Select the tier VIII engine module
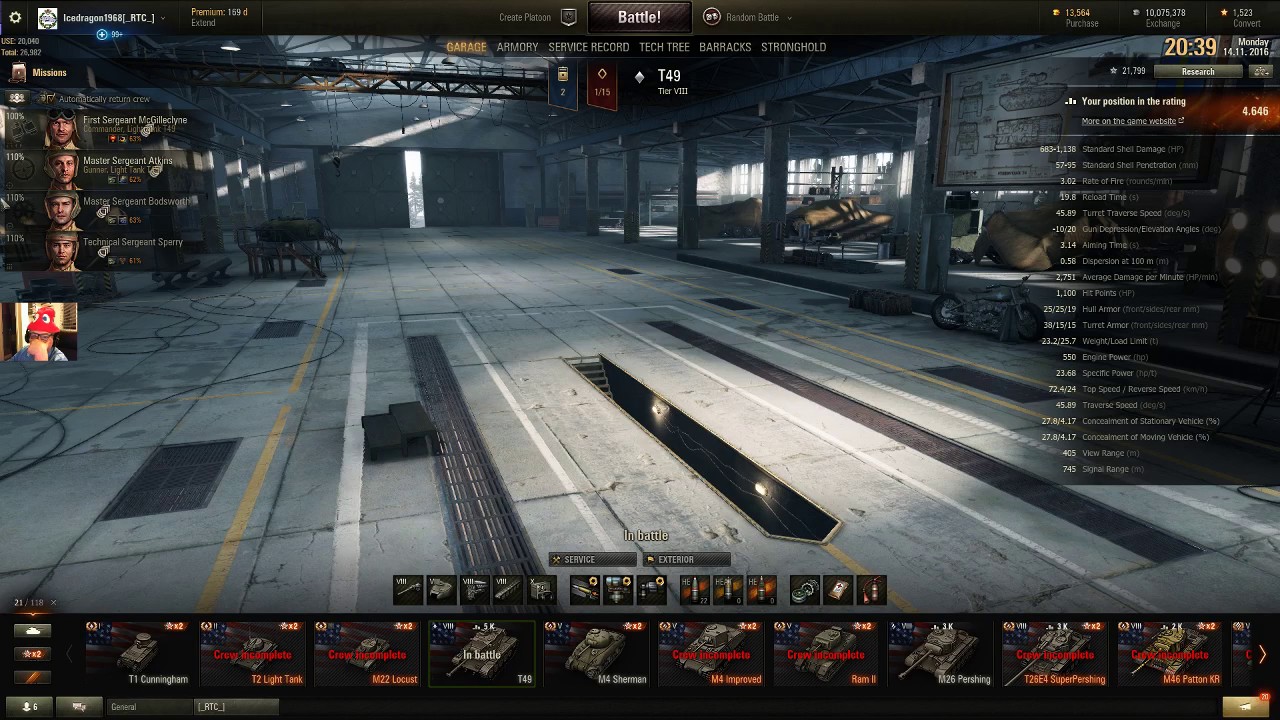This screenshot has width=1280, height=720. click(x=474, y=590)
